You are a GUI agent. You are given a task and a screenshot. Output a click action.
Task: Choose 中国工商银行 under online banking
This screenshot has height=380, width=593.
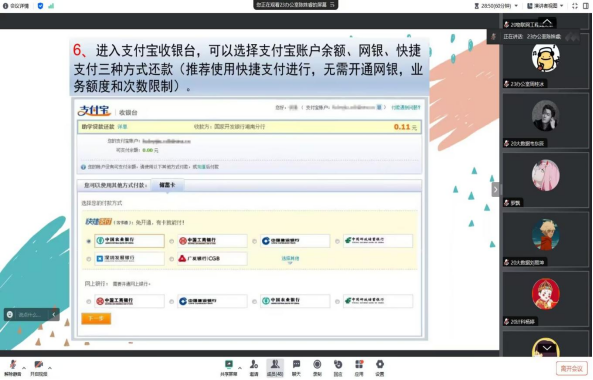click(x=89, y=301)
